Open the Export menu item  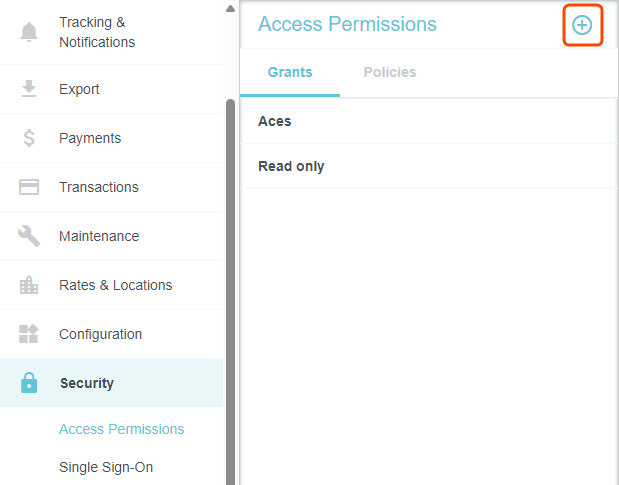click(x=79, y=89)
